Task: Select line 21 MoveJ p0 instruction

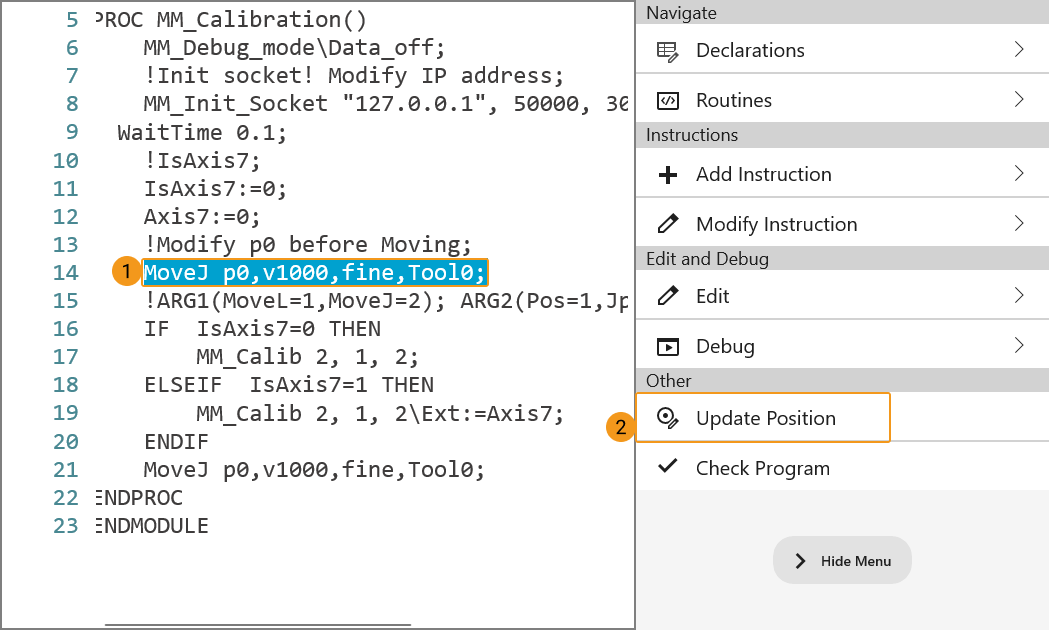Action: coord(314,470)
